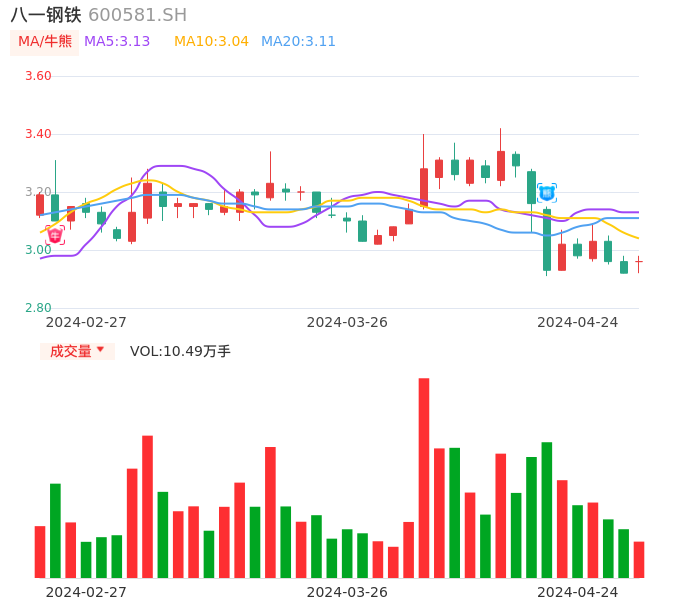Click the tallest red volume bar
The height and width of the screenshot is (606, 686).
coord(424,478)
